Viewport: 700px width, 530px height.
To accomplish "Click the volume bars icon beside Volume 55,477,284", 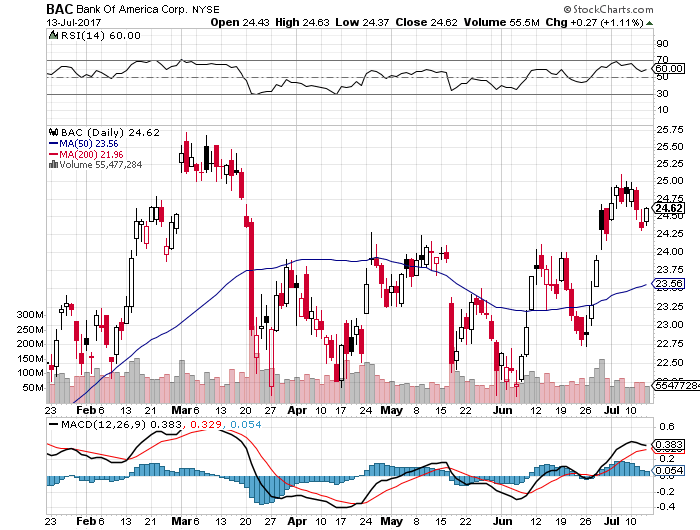I will 53,164.
